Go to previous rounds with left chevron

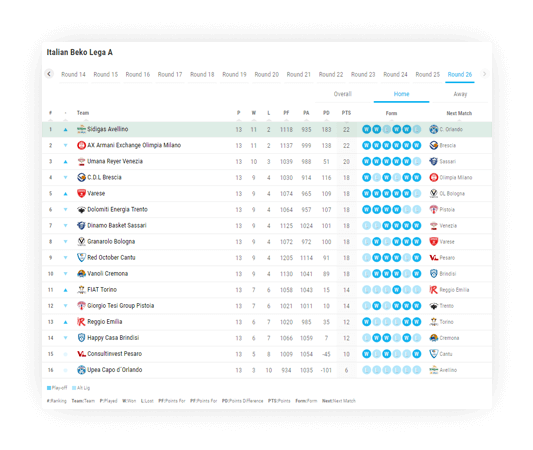[49, 74]
